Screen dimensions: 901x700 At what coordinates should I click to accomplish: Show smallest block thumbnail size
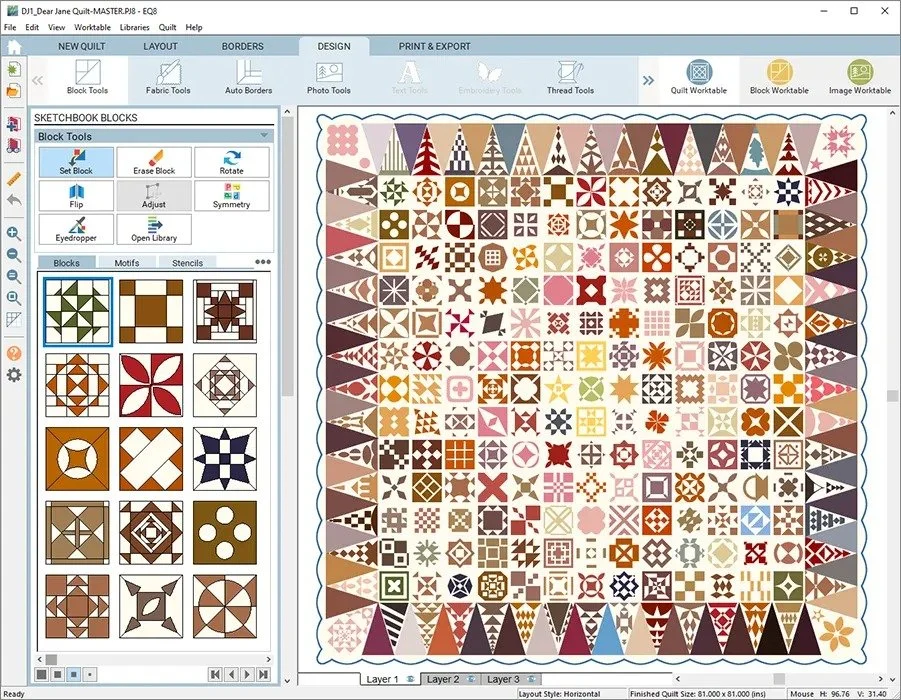click(x=90, y=674)
